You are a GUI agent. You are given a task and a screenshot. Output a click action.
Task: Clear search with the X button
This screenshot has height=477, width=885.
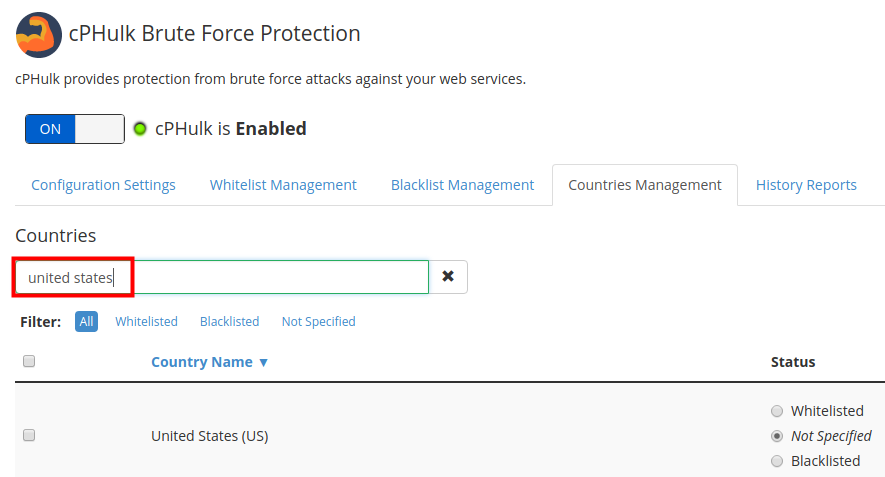tap(448, 277)
